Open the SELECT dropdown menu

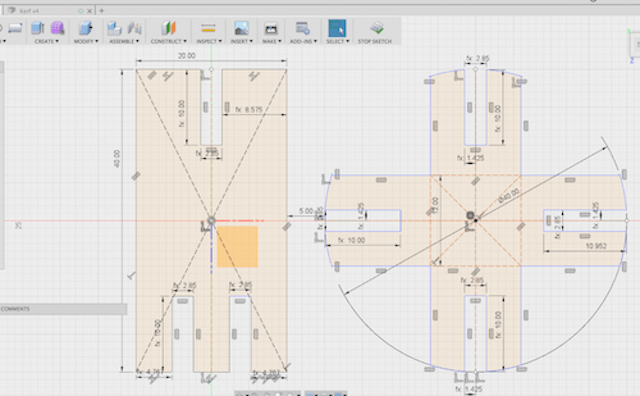click(x=338, y=41)
